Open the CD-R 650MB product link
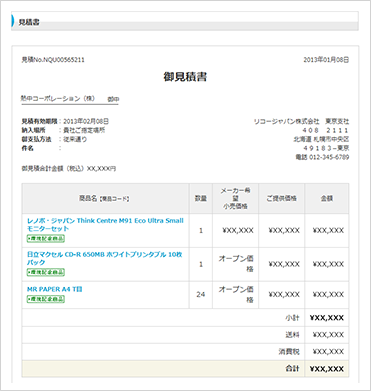Image resolution: width=371 pixels, height=391 pixels. click(105, 258)
